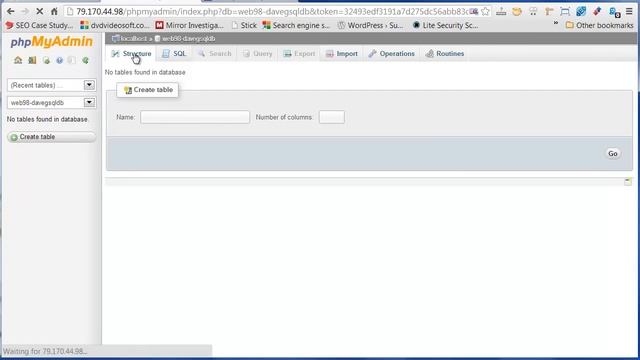The width and height of the screenshot is (640, 360).
Task: Expand the bookmarks overflow chevron
Action: point(556,24)
